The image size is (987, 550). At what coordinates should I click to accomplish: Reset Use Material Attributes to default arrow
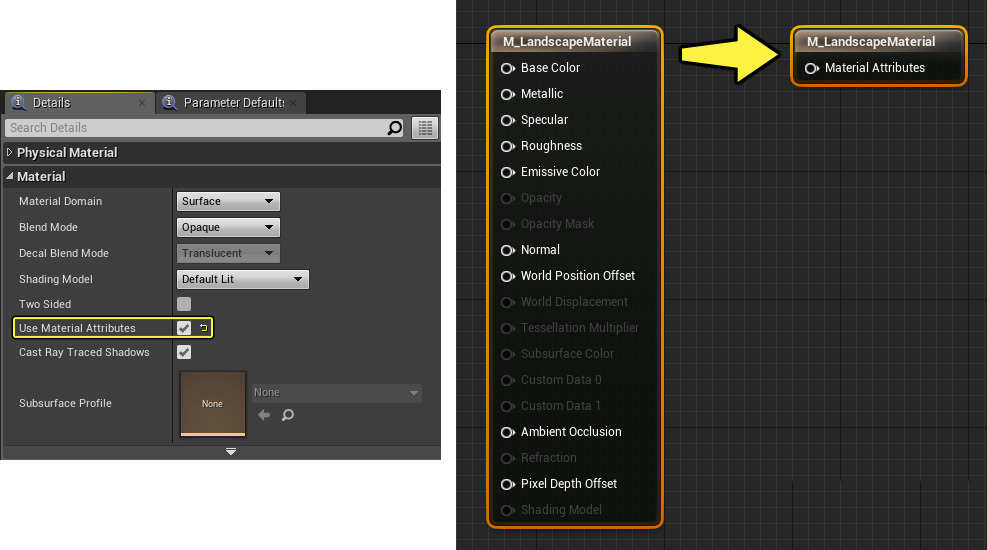tap(203, 328)
